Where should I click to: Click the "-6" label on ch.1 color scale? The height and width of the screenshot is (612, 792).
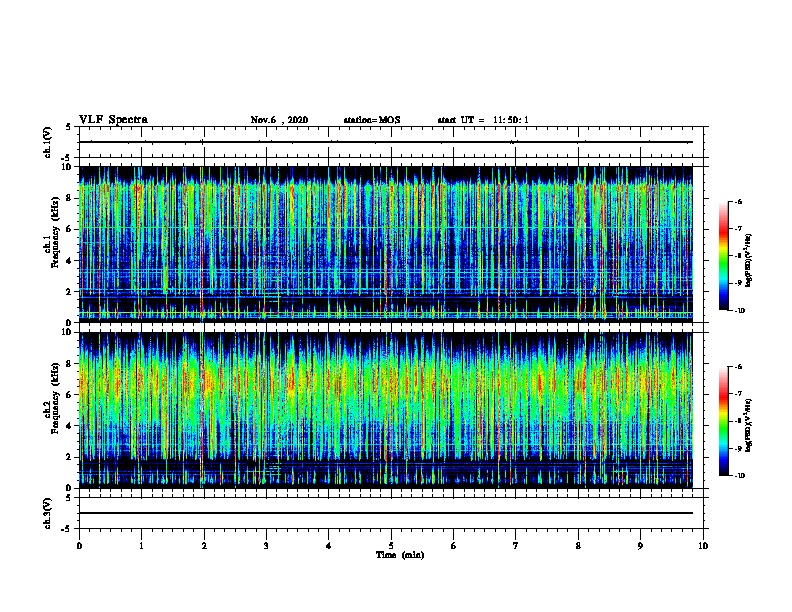(738, 202)
